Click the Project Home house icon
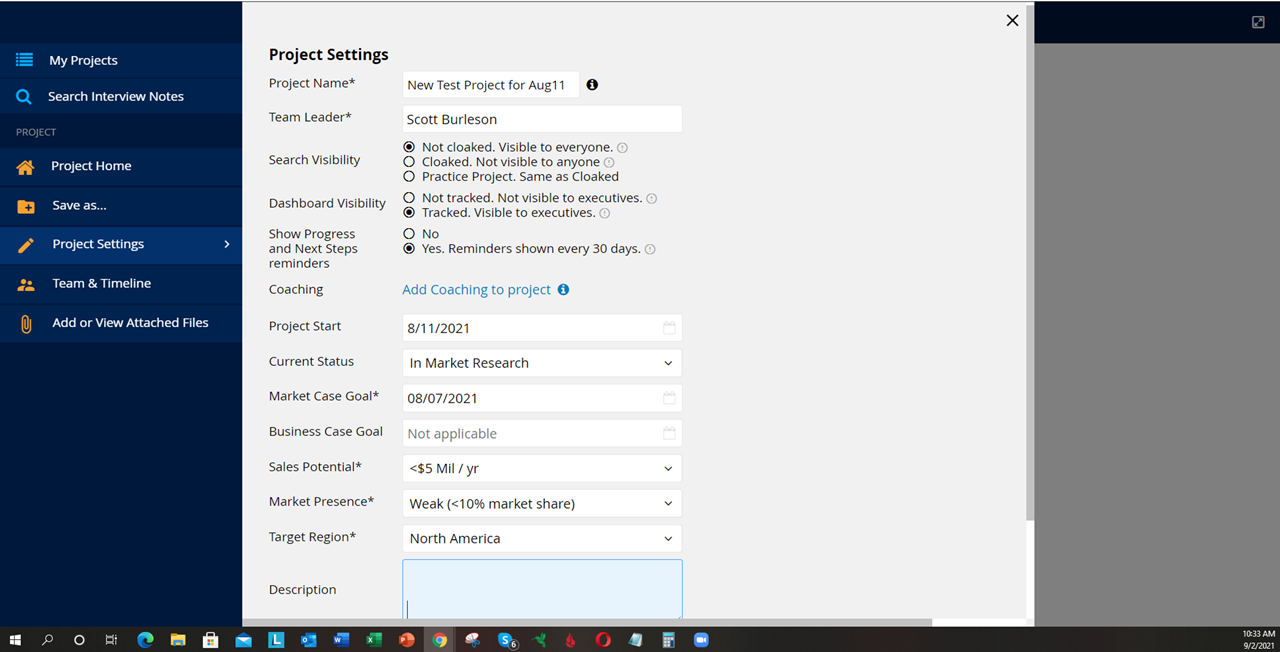Screen dimensions: 1280x652 click(x=25, y=167)
